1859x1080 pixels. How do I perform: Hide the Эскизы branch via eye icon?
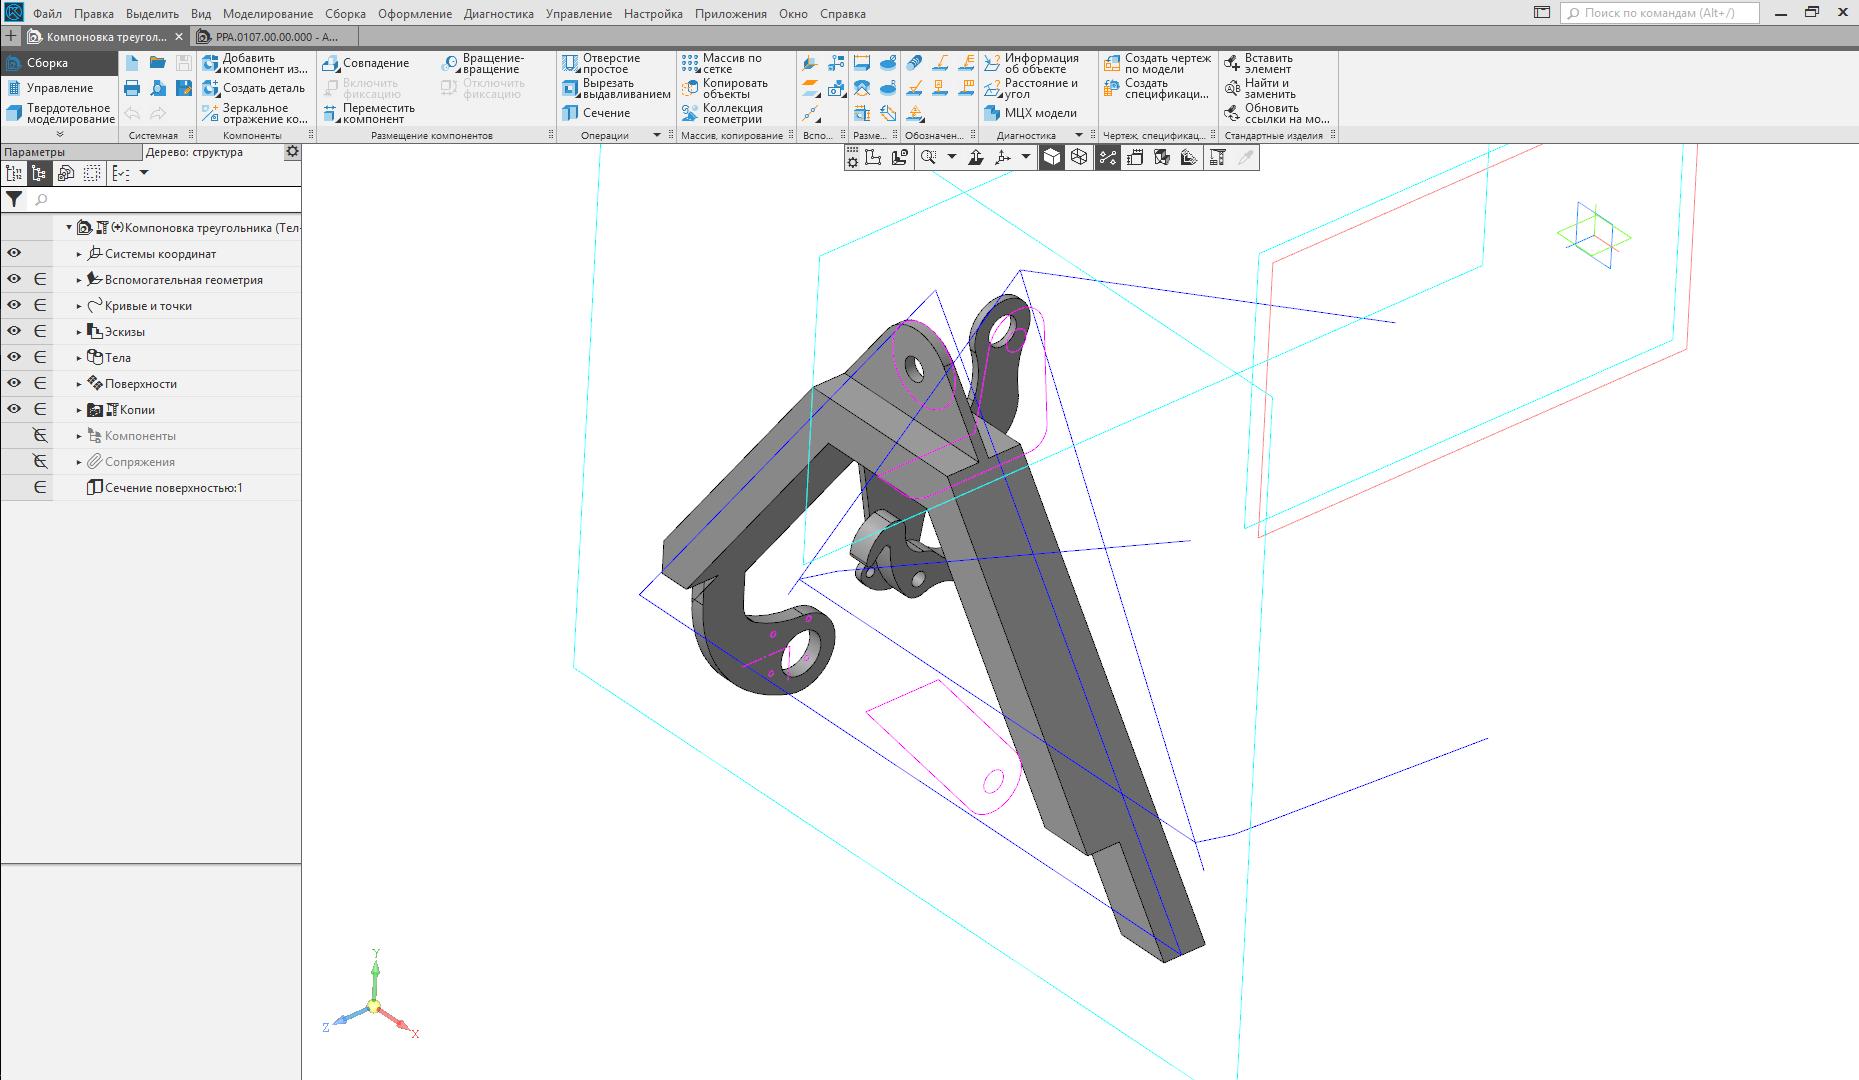(x=14, y=331)
